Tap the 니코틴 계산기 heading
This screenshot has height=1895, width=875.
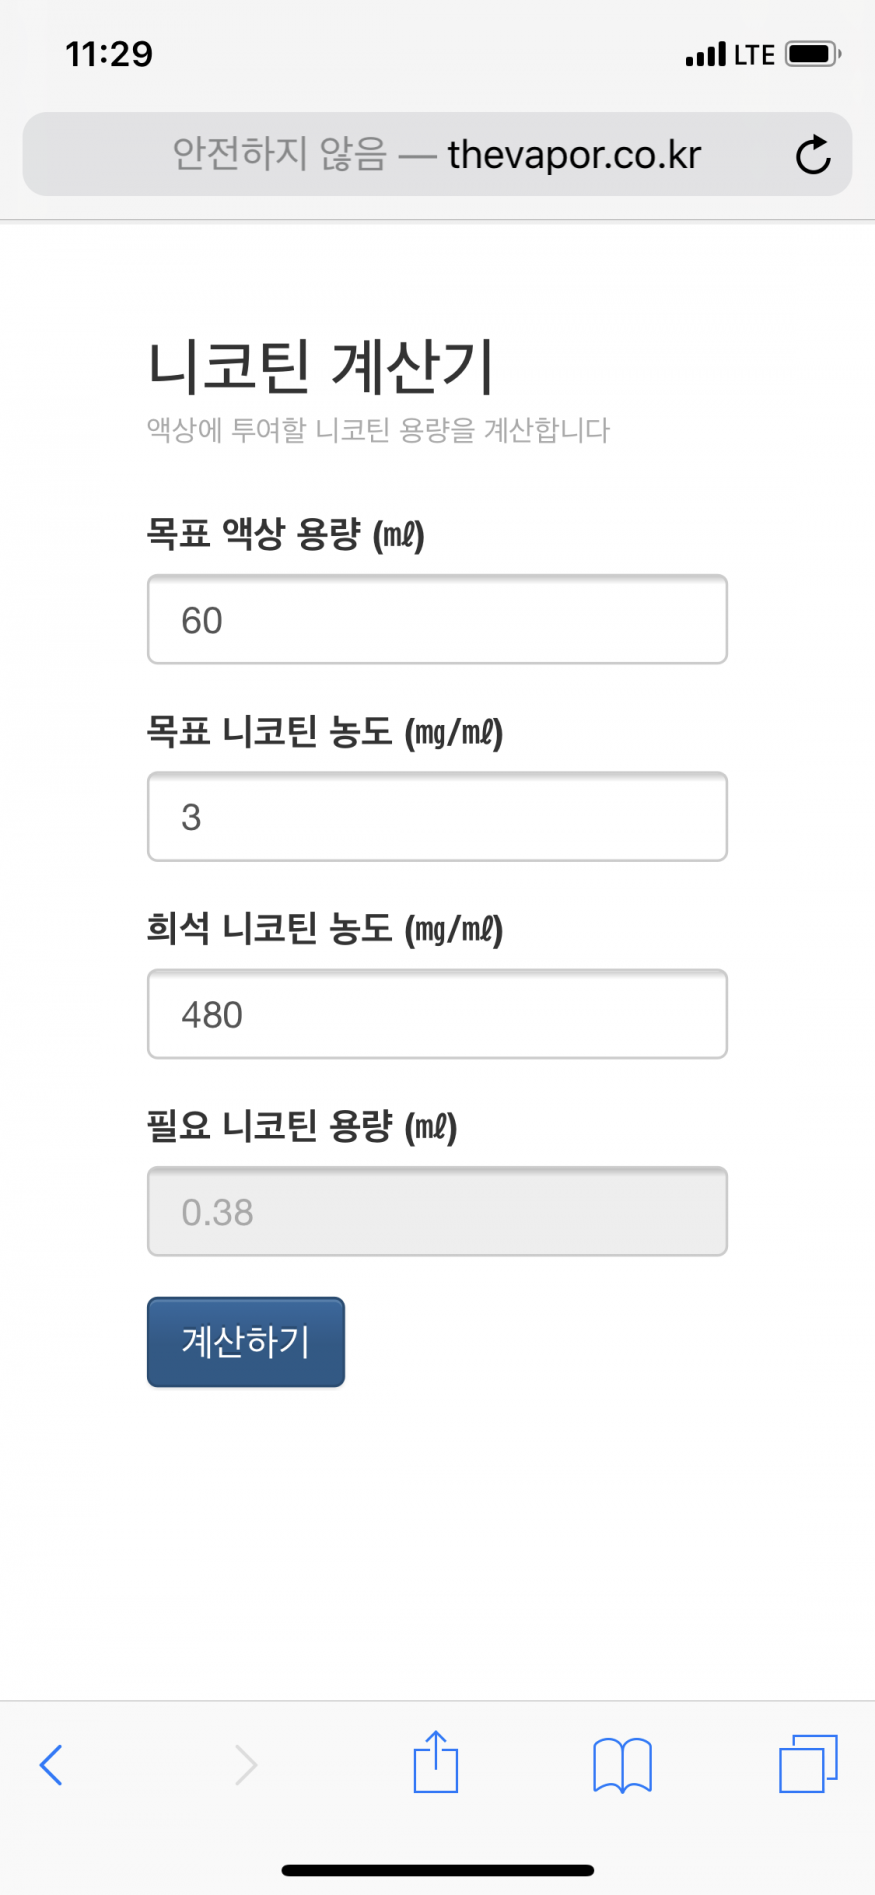tap(321, 366)
